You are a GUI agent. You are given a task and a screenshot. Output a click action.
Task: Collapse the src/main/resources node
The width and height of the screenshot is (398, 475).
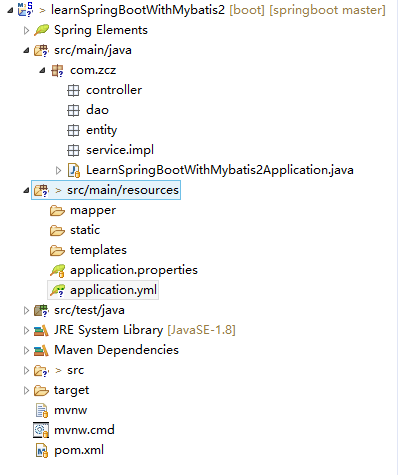click(26, 191)
